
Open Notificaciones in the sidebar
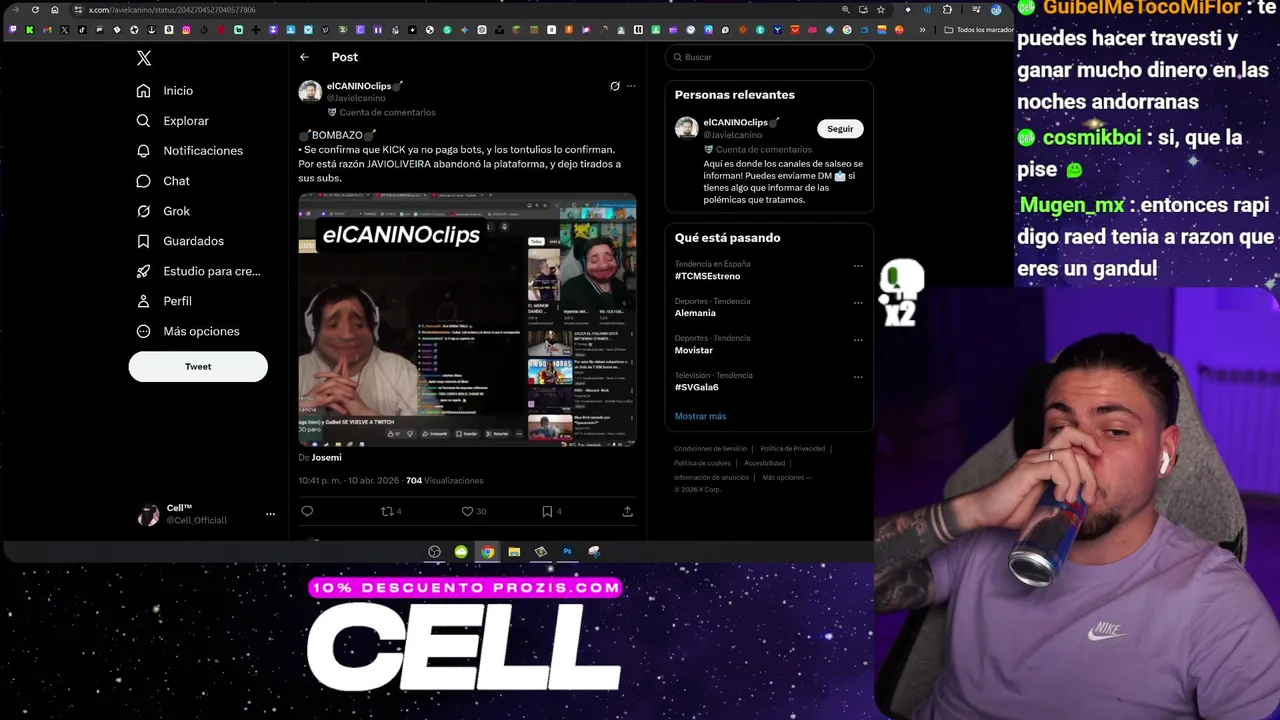tap(190, 151)
